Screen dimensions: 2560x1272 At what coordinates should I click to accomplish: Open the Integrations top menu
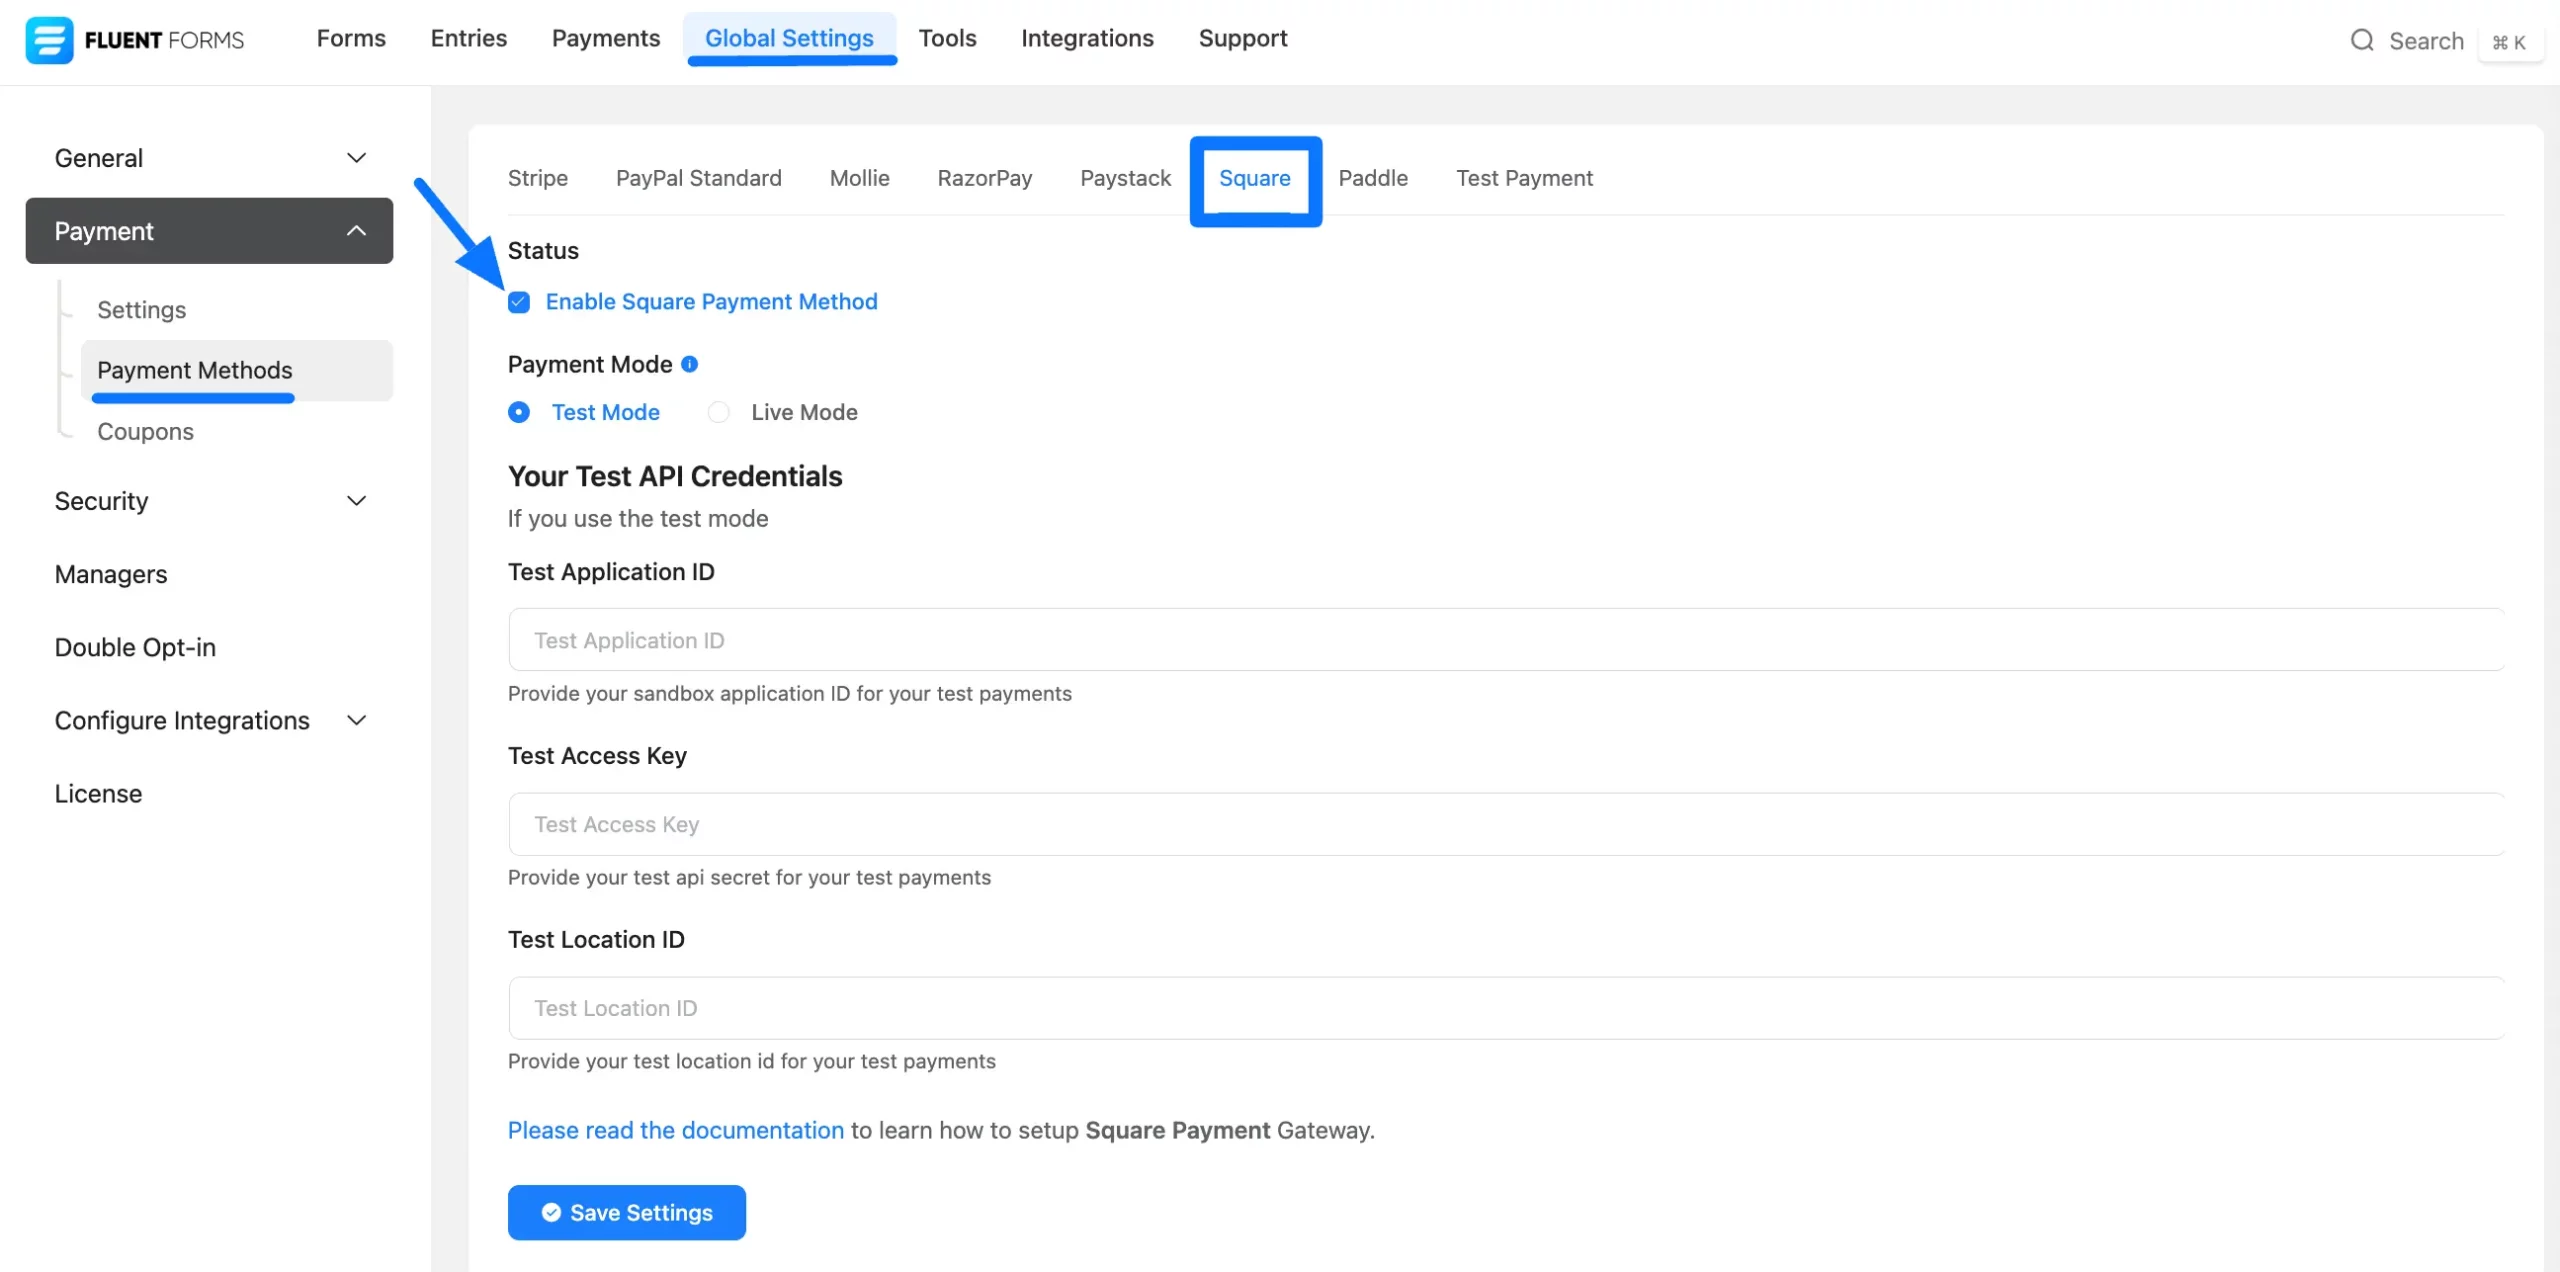[1086, 38]
